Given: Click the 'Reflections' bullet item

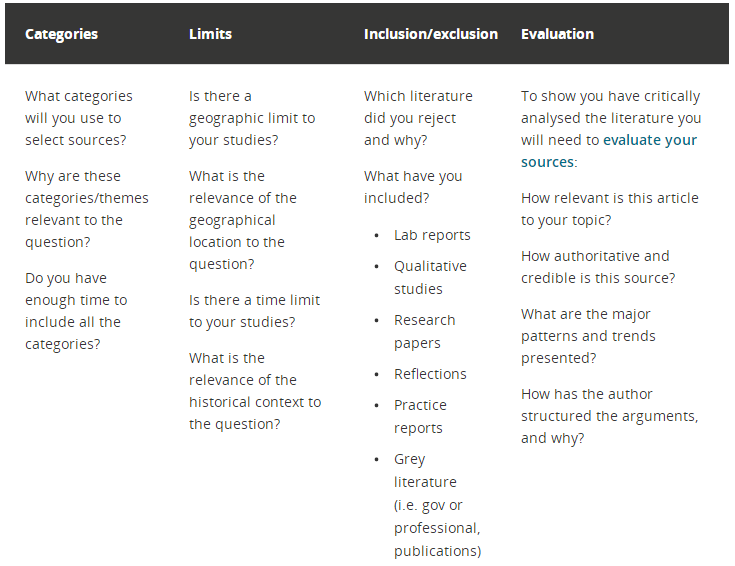Looking at the screenshot, I should (430, 374).
